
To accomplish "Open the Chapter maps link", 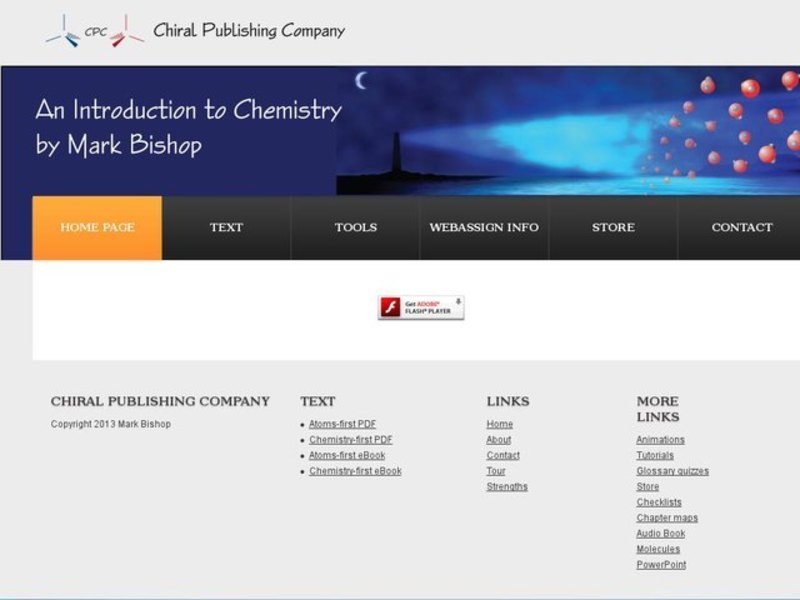I will pyautogui.click(x=666, y=518).
